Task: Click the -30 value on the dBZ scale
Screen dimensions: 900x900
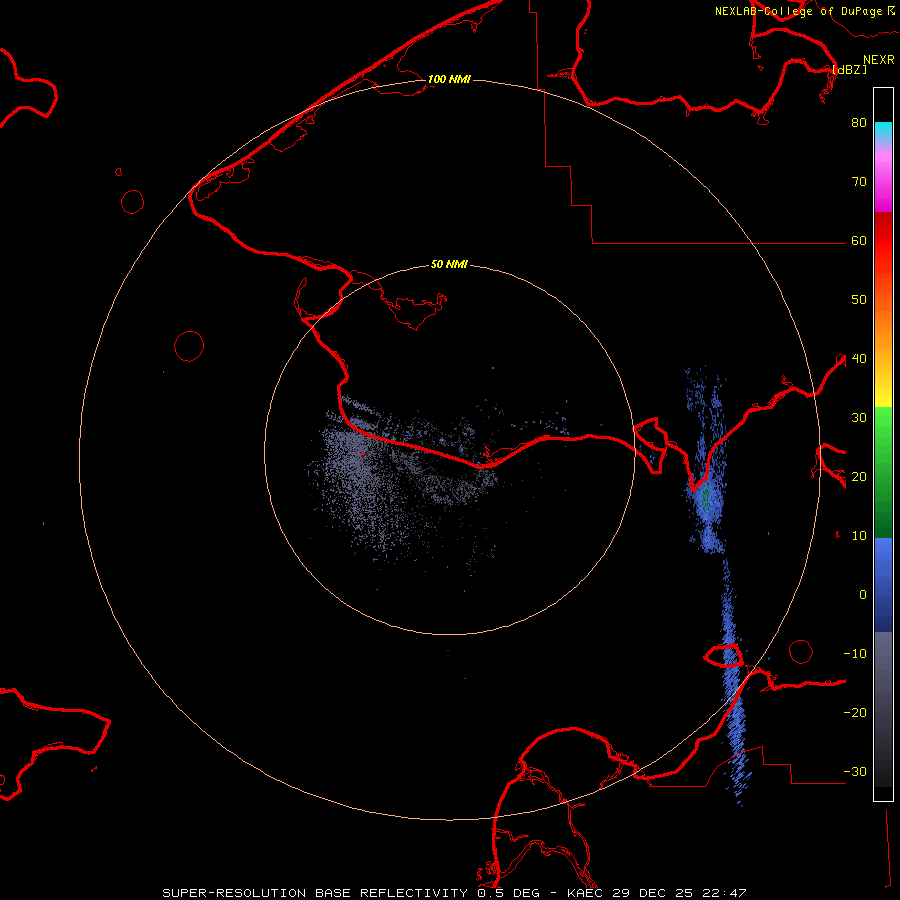Action: 855,772
